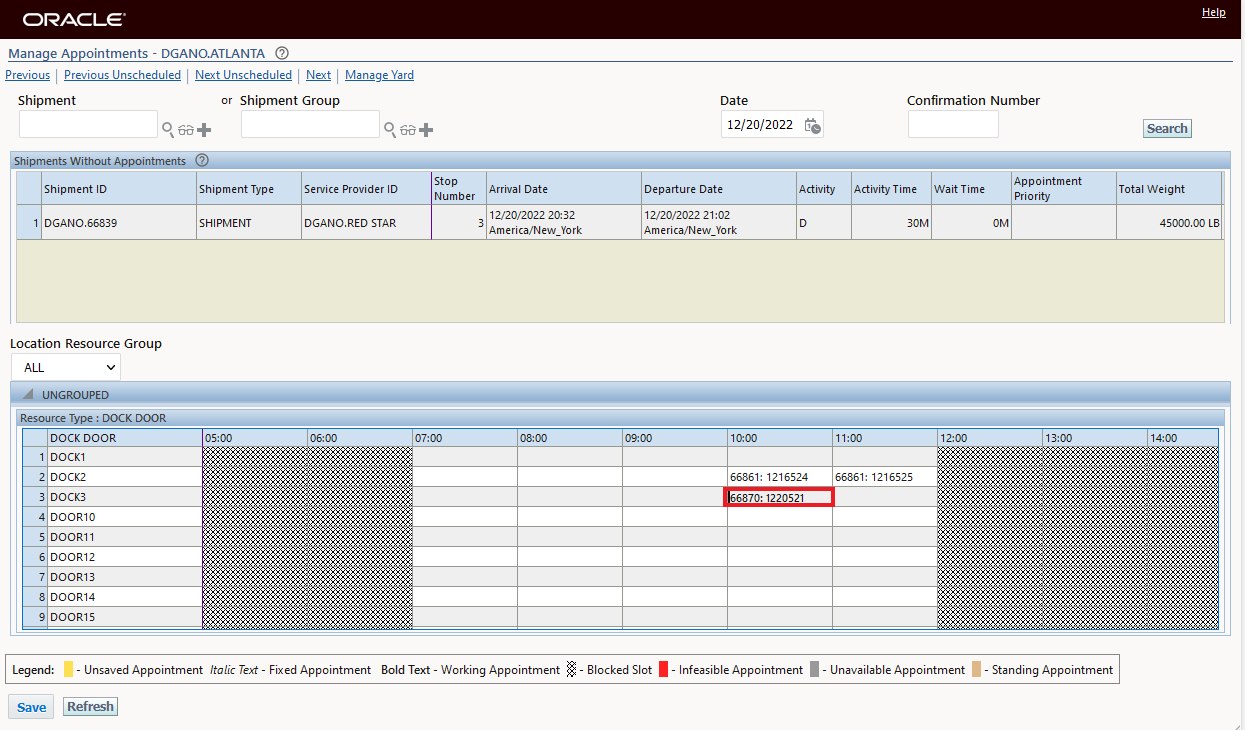1245x730 pixels.
Task: Open the Date calendar picker icon
Action: pos(812,126)
